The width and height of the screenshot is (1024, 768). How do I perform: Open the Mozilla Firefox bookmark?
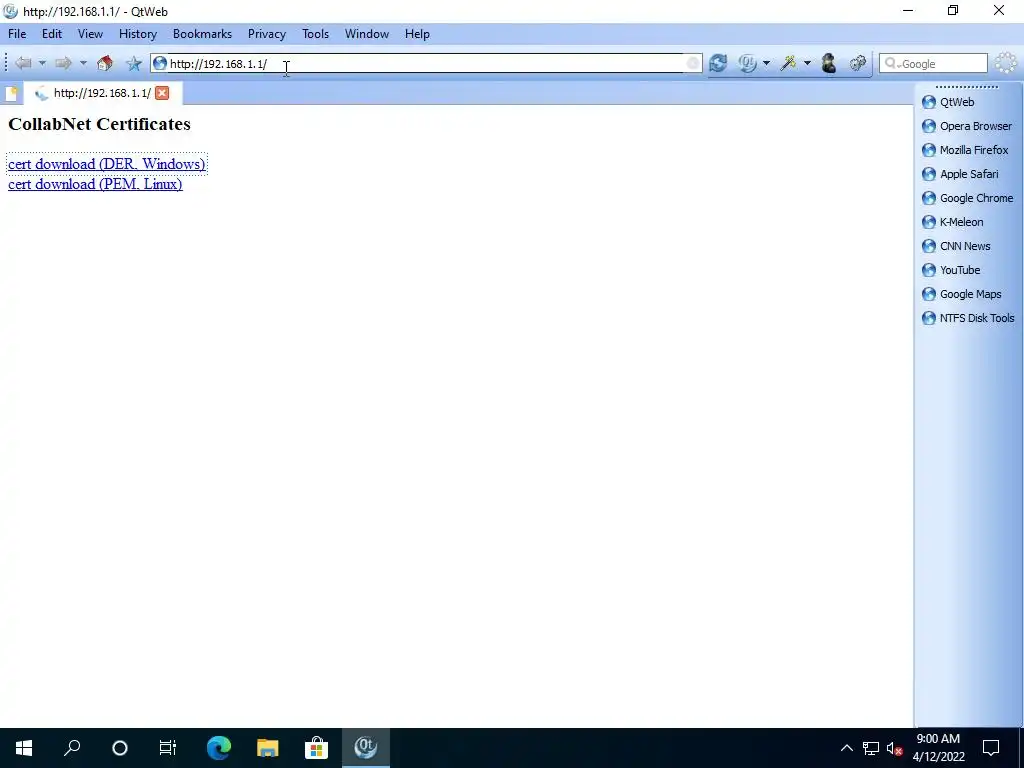click(x=965, y=150)
